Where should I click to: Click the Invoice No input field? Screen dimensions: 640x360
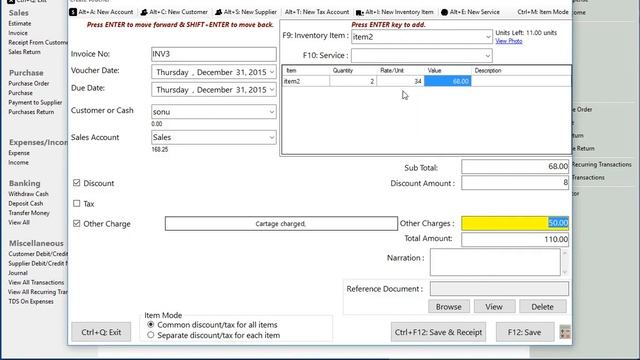point(213,54)
